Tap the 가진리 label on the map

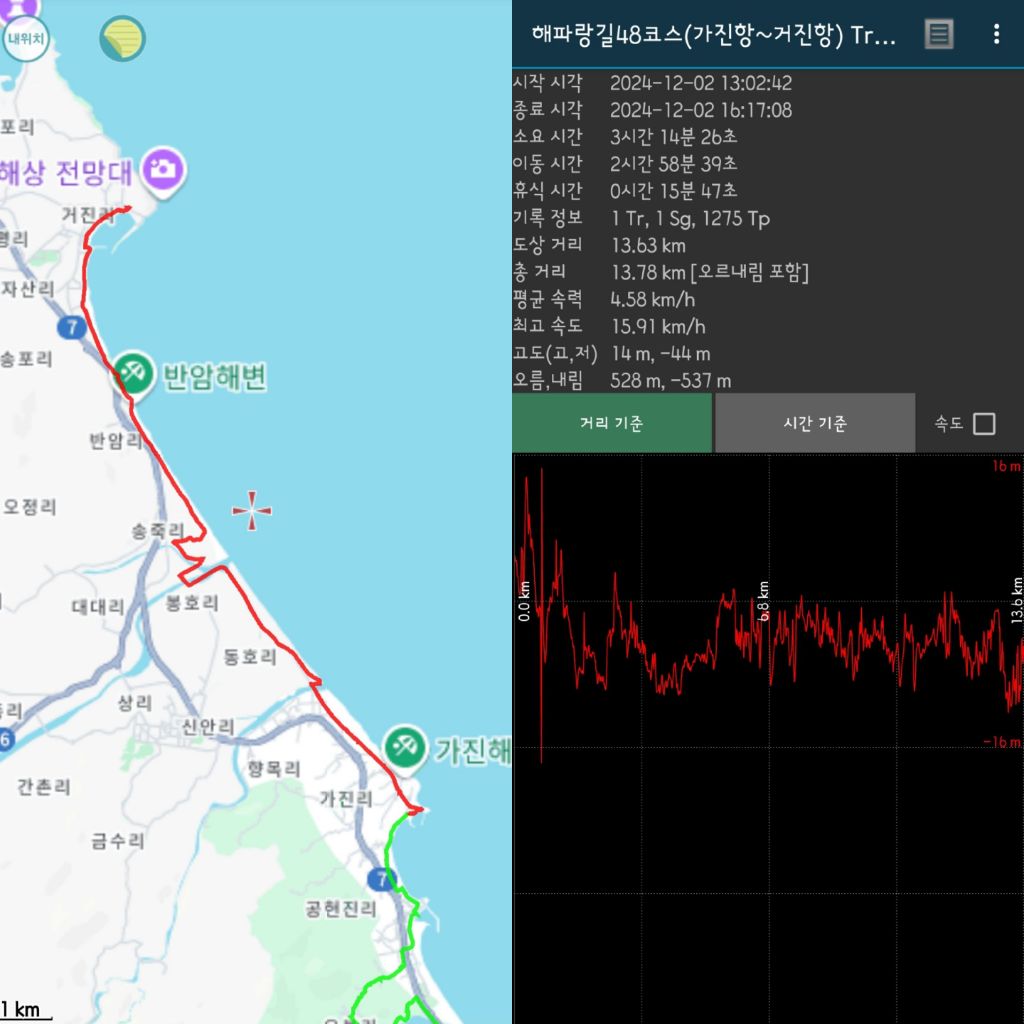point(346,798)
